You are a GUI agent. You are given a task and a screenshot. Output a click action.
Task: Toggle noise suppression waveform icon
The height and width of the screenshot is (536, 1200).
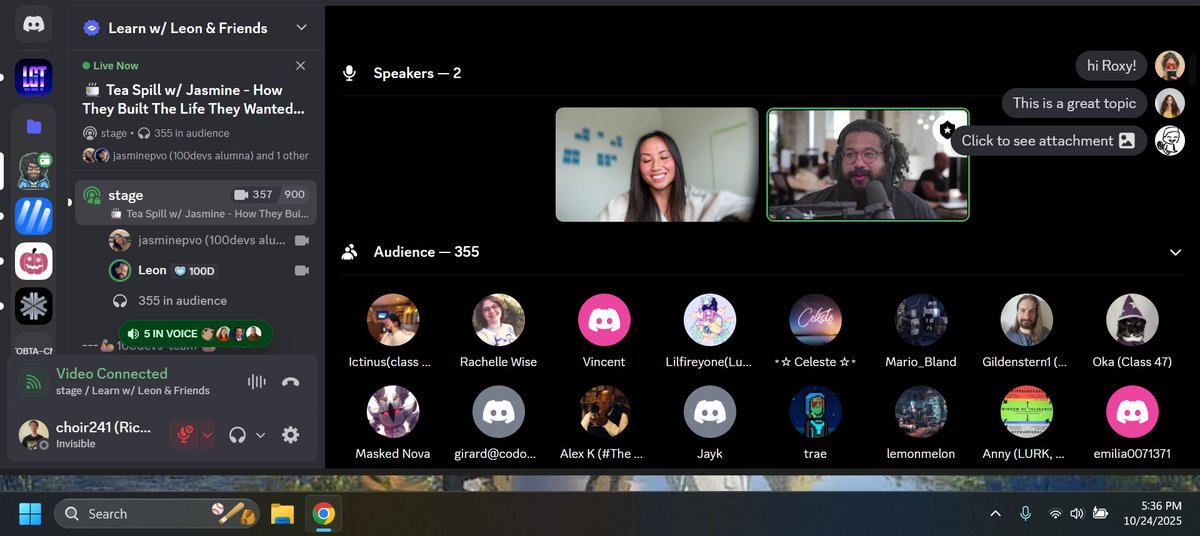[x=257, y=381]
